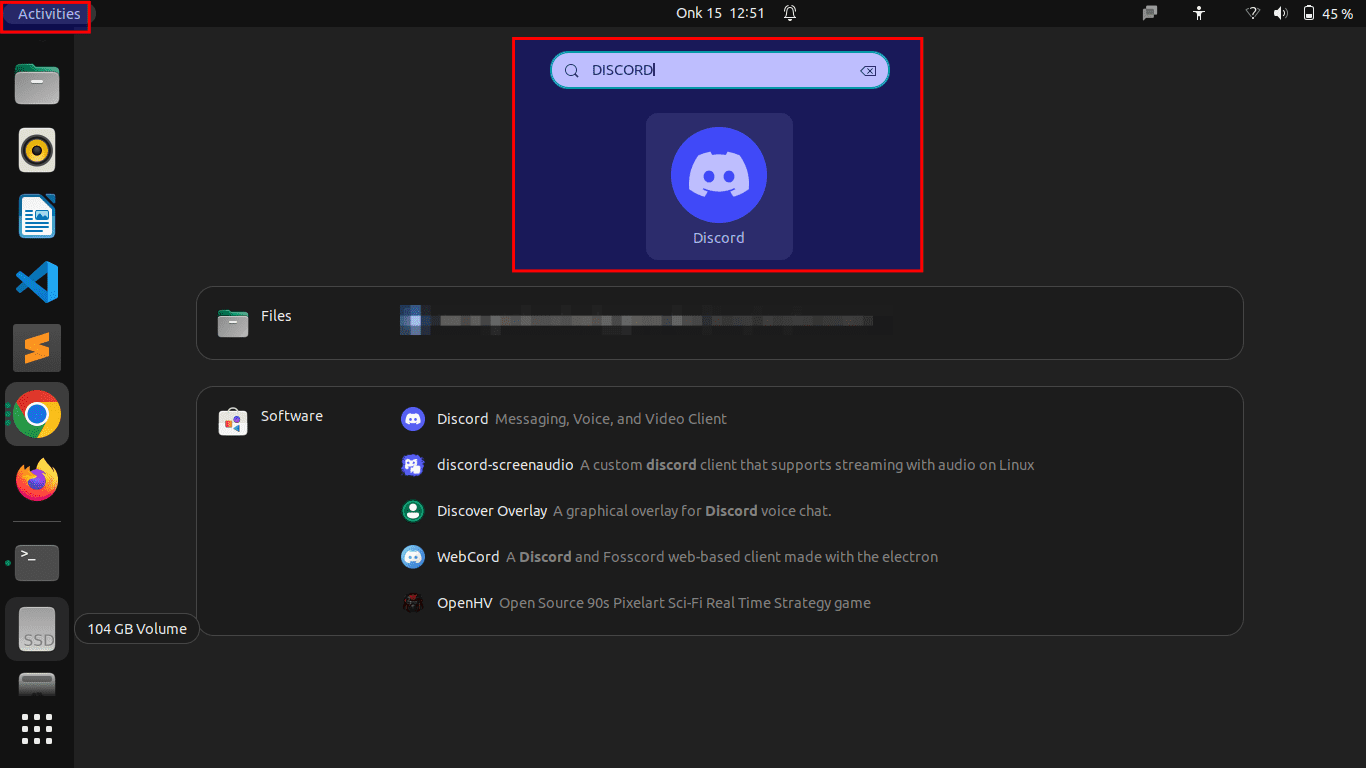Switch to Google Chrome in dock
1366x768 pixels.
click(x=37, y=414)
